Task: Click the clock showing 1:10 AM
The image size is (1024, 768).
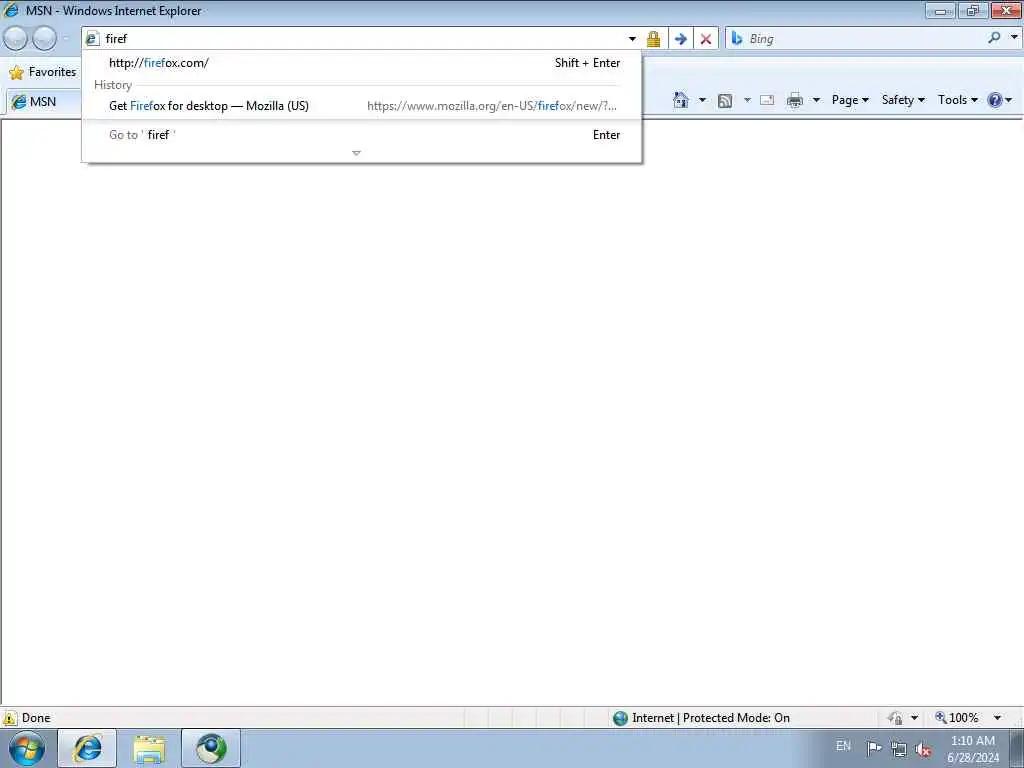Action: (972, 741)
